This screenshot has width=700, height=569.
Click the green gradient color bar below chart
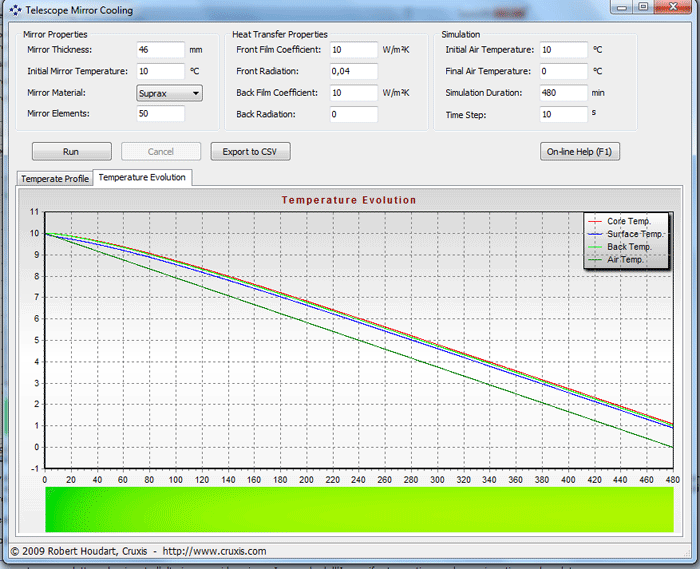[x=359, y=510]
